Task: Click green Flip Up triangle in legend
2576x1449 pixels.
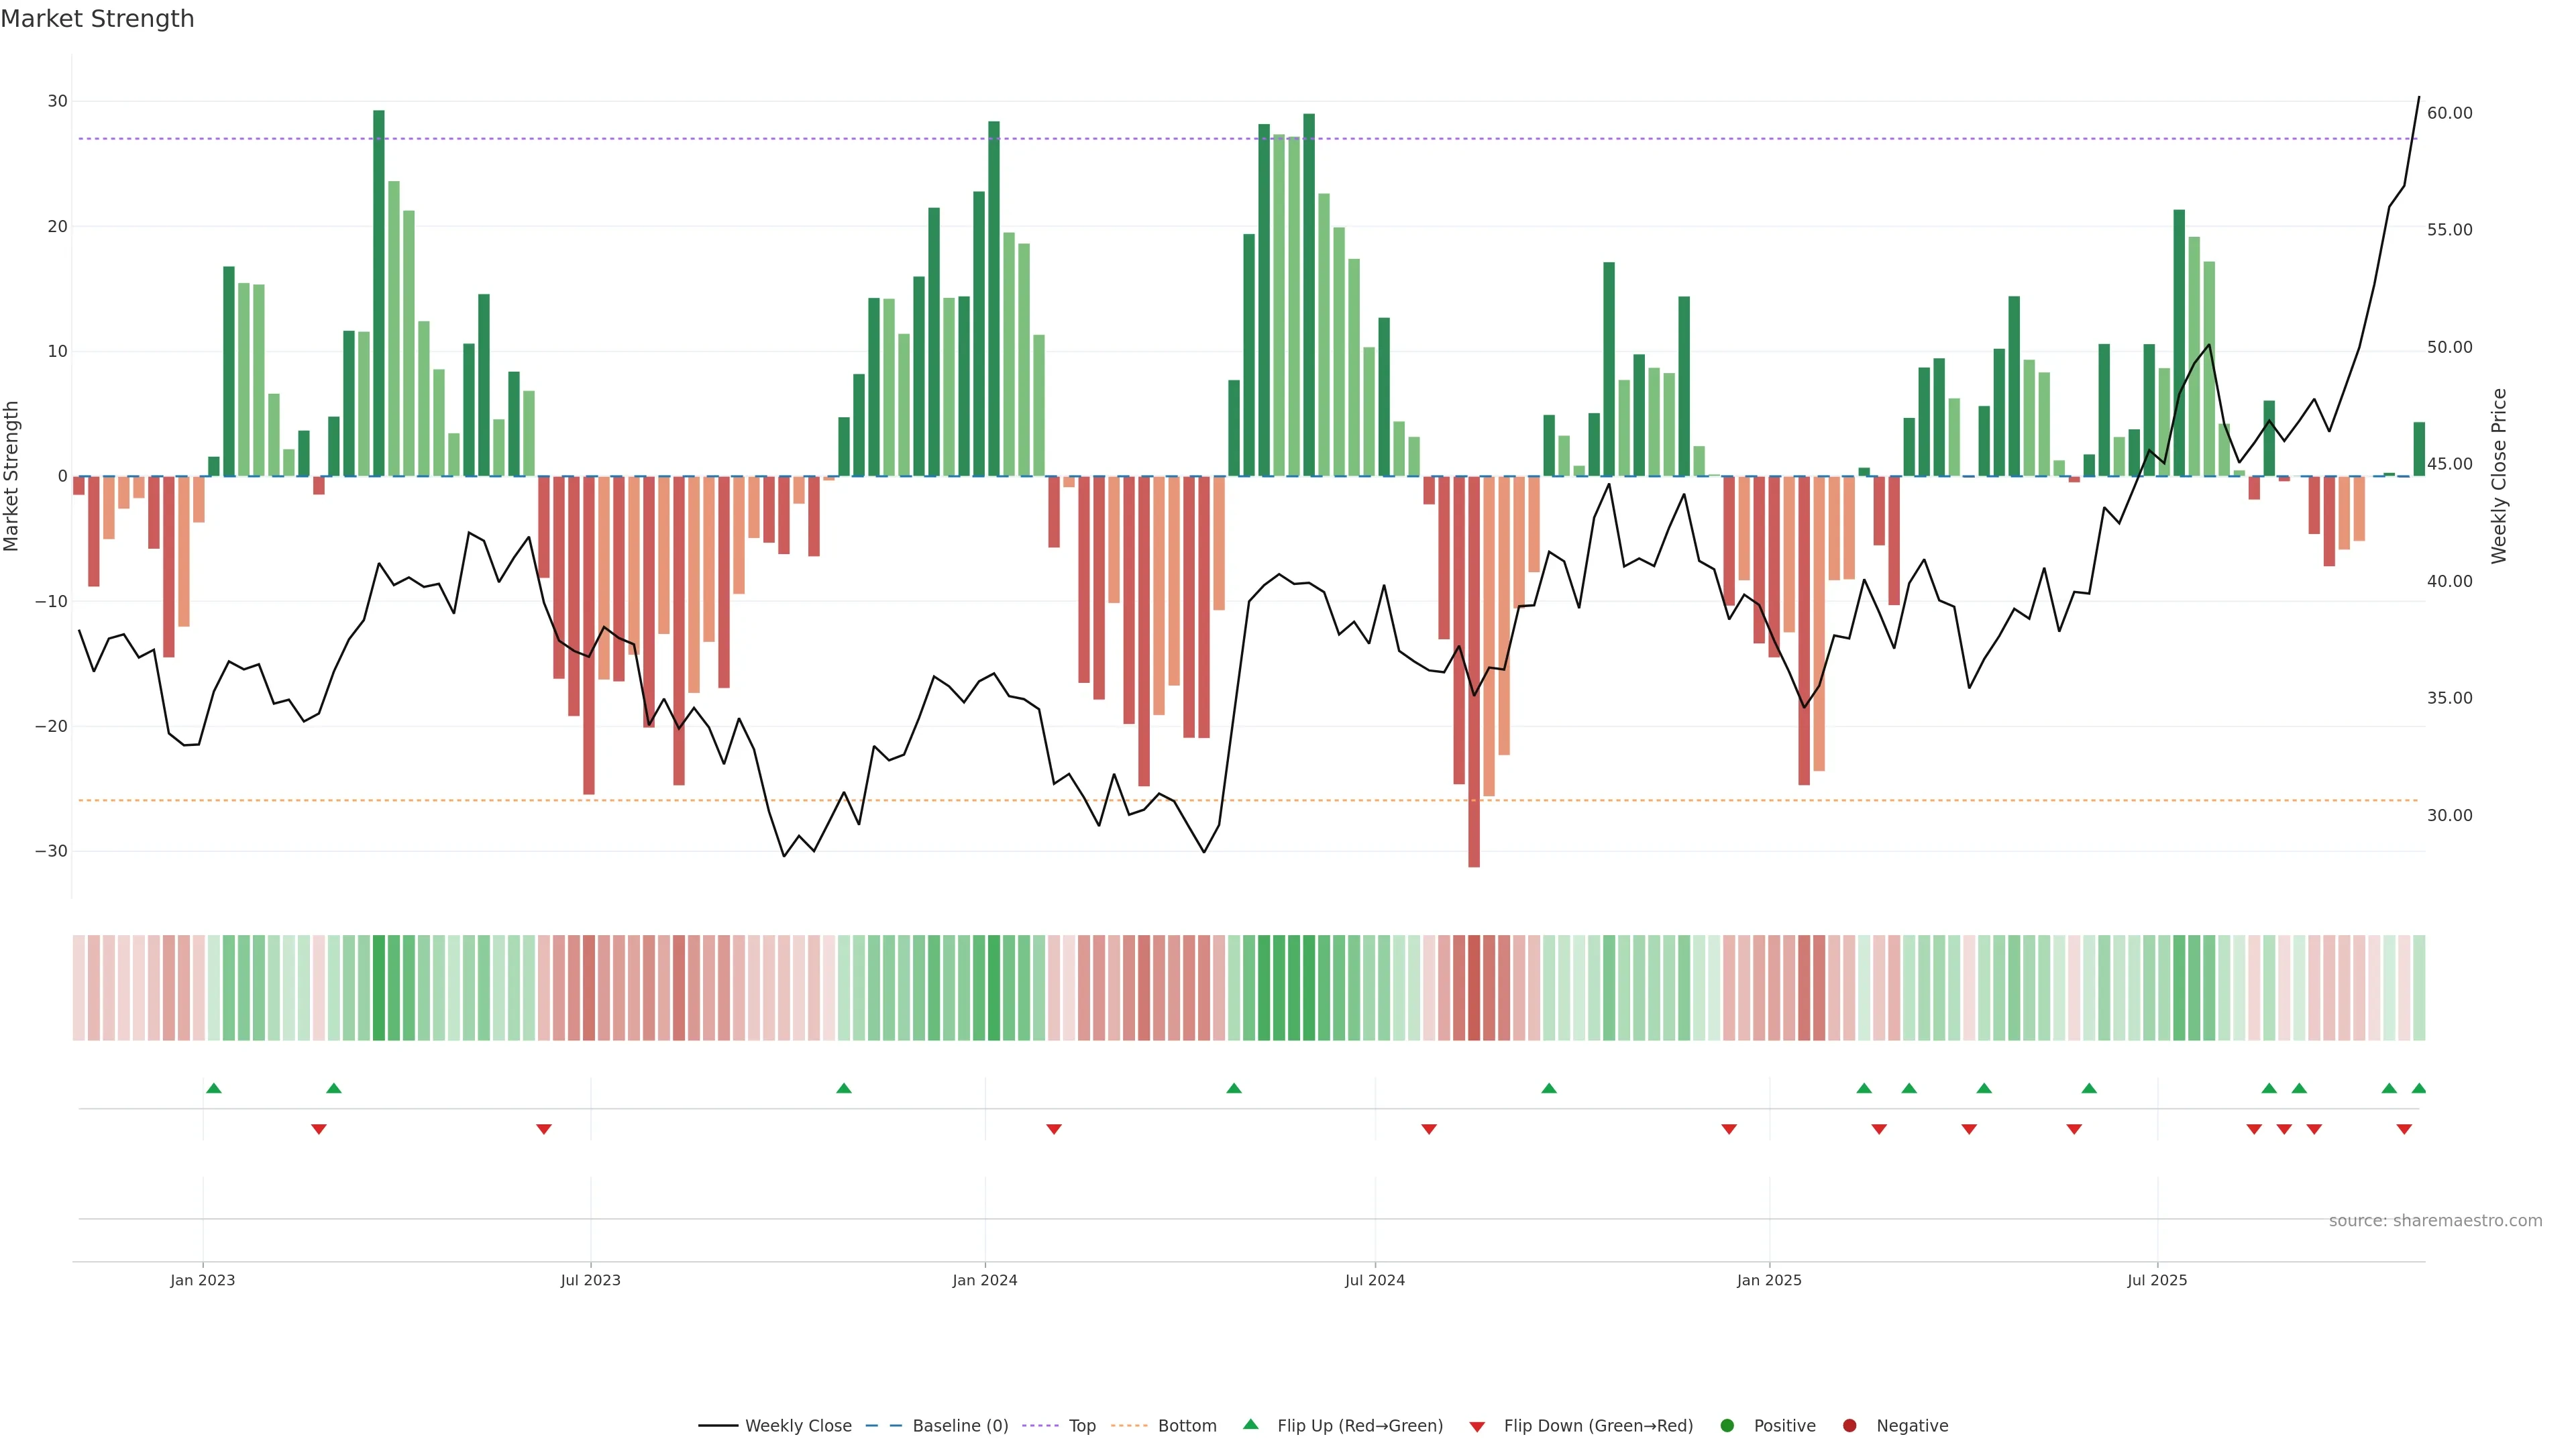Action: (x=1250, y=1425)
